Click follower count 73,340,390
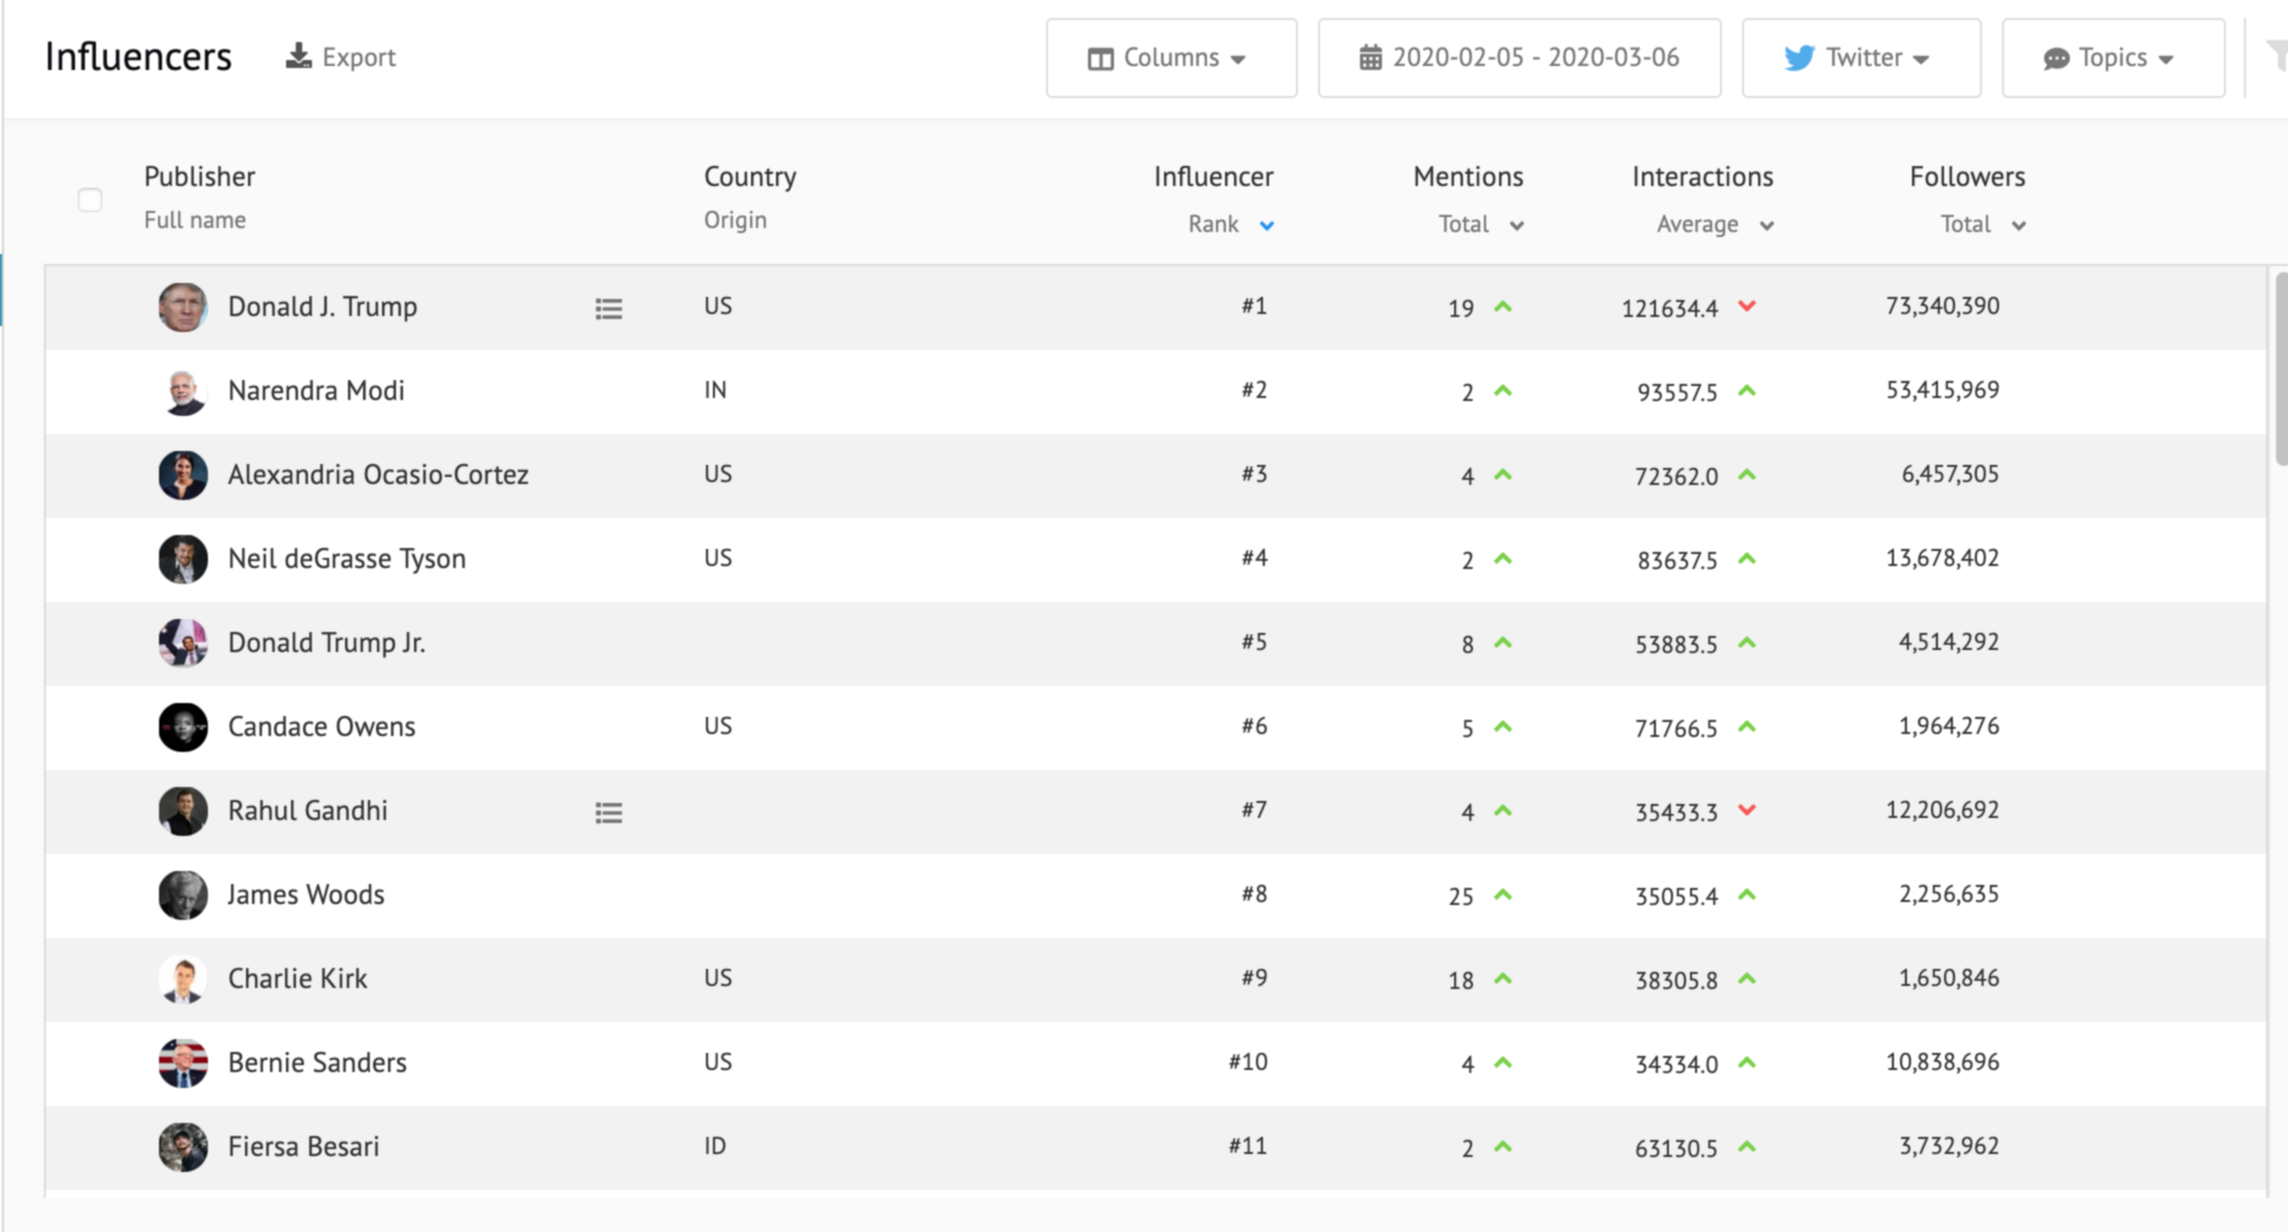 (x=1942, y=306)
